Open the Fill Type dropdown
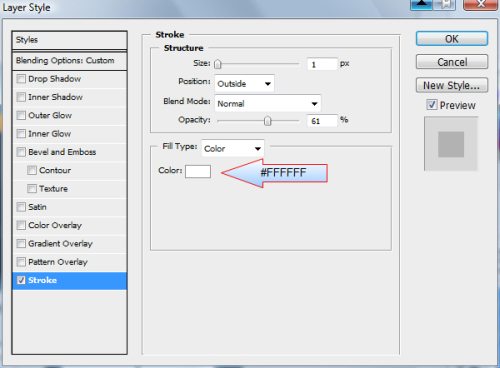Screen dimensions: 500x368 click(233, 148)
